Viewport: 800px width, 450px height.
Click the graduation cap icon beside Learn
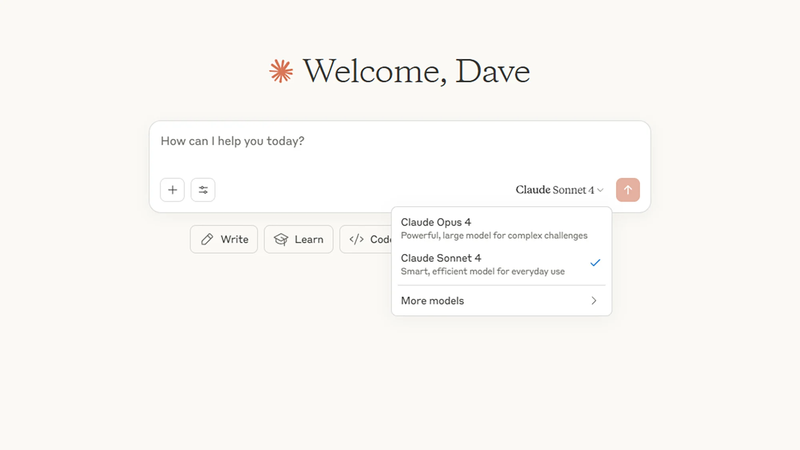tap(281, 240)
